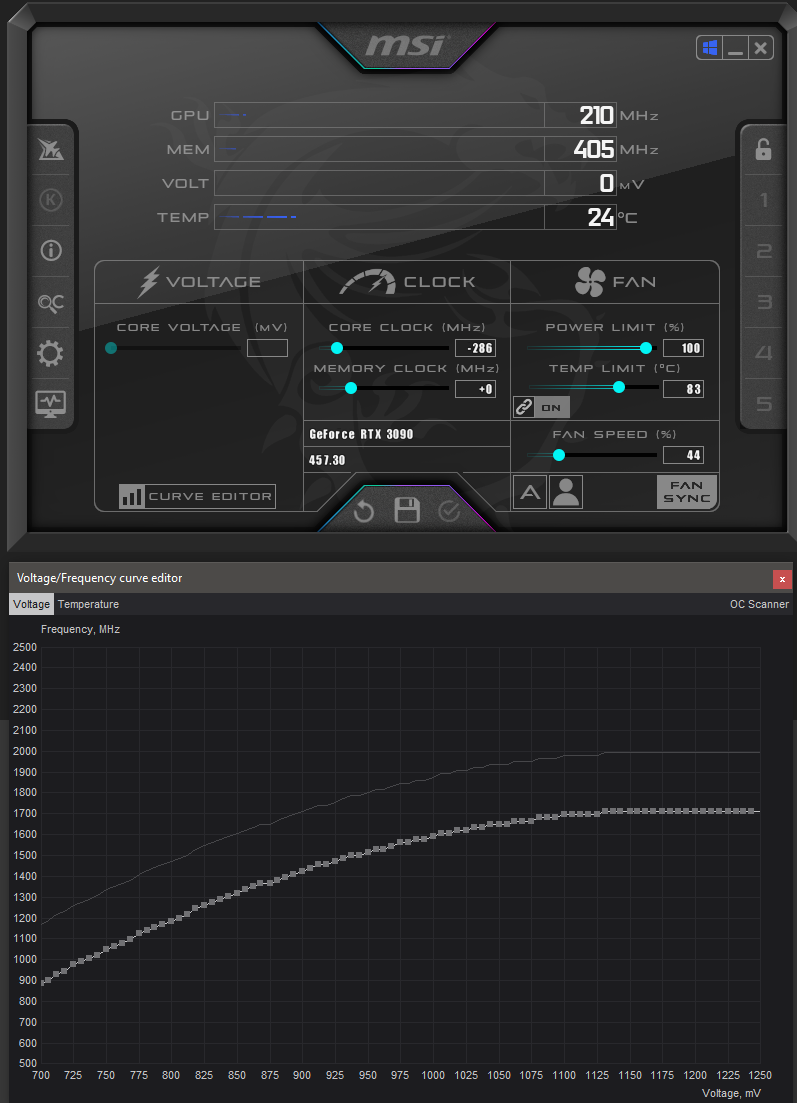This screenshot has height=1103, width=797.
Task: Toggle the power/temp limit link ON button
Action: click(541, 407)
